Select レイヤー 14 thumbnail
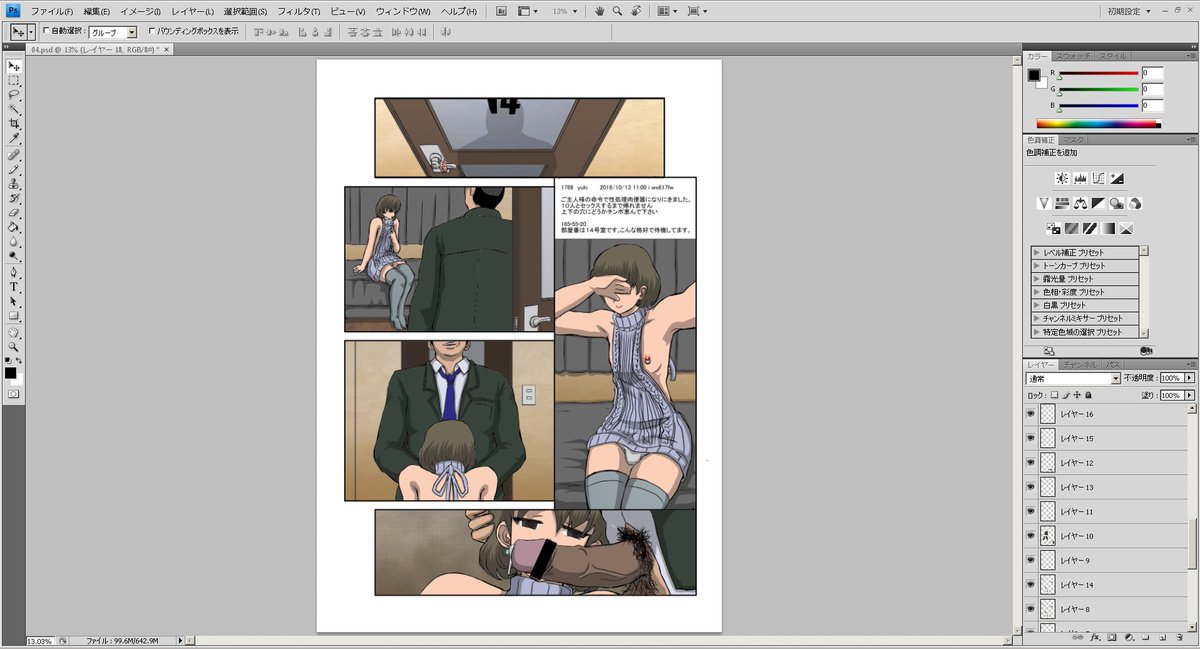 point(1048,584)
